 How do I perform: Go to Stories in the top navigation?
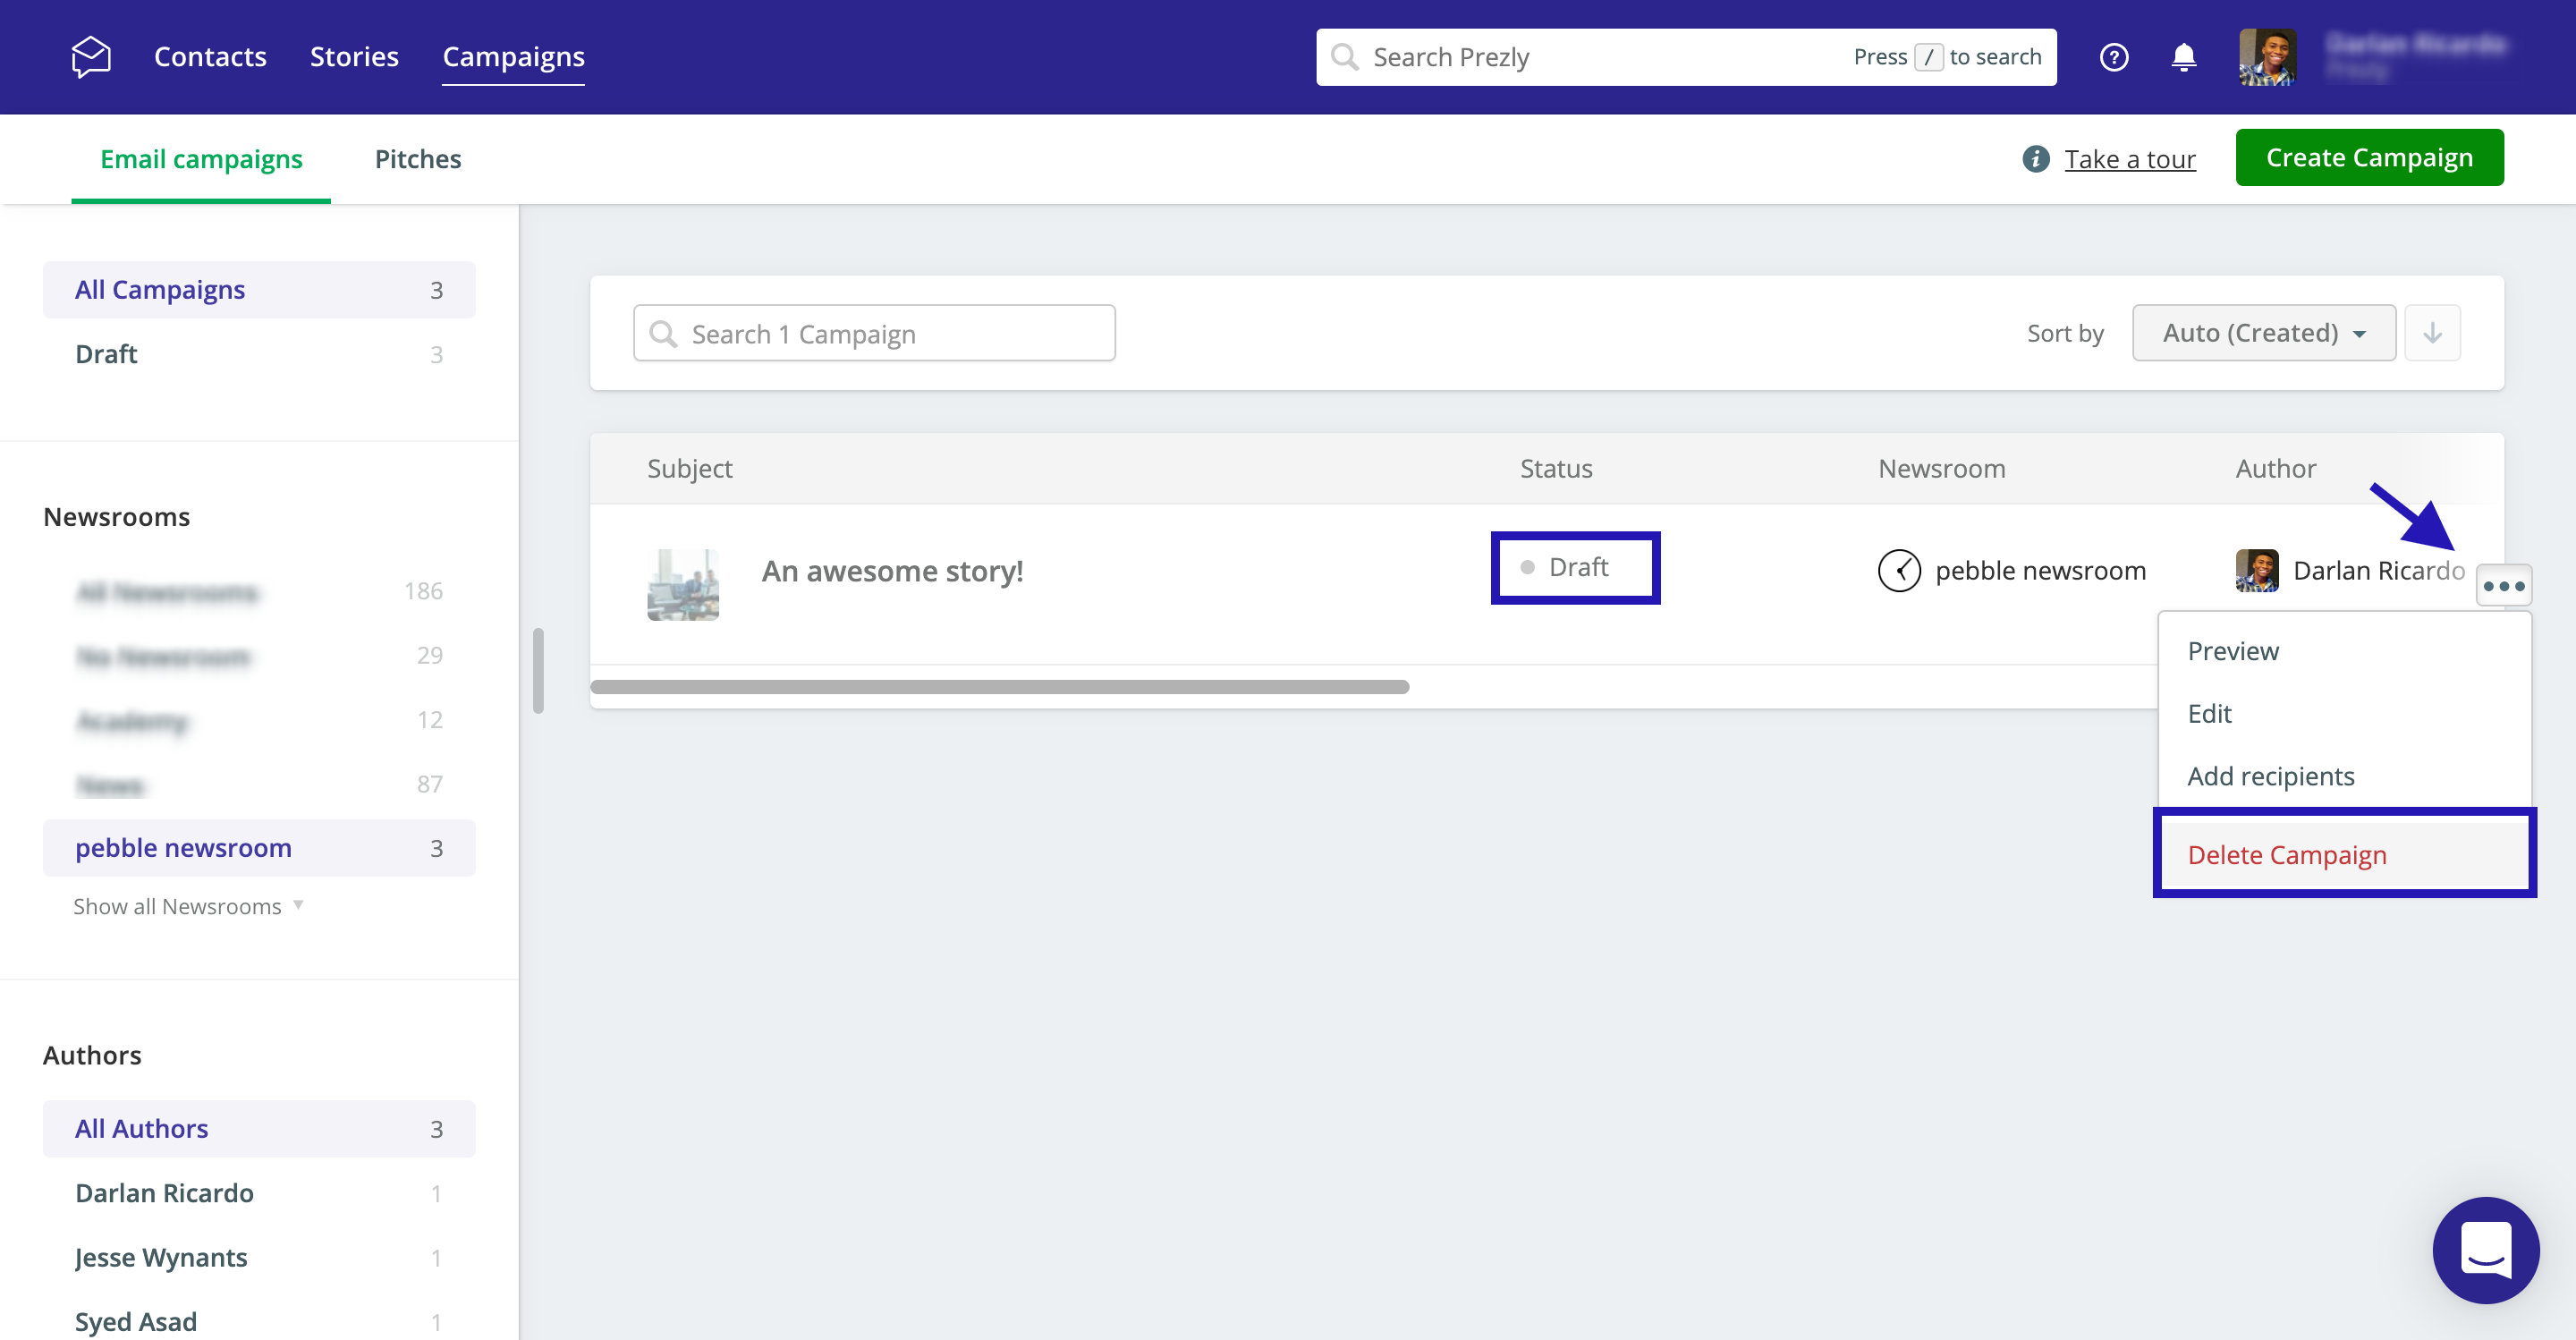354,57
